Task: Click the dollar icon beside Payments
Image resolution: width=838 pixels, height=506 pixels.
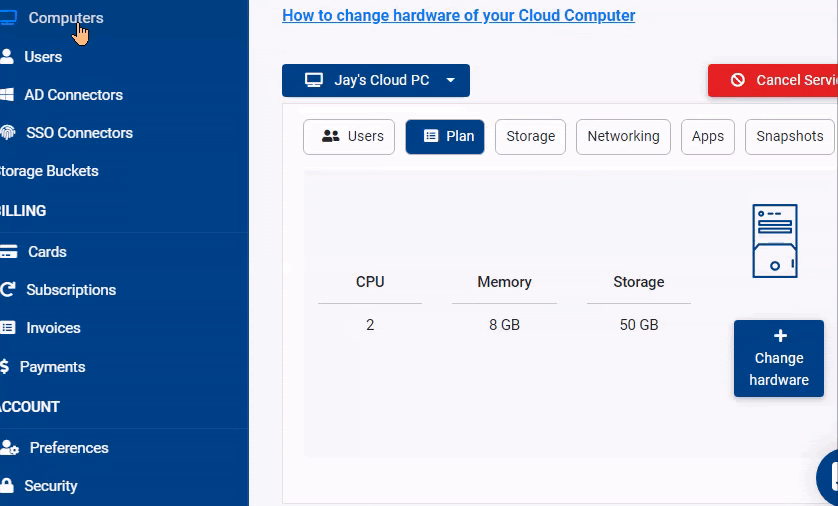Action: coord(5,367)
